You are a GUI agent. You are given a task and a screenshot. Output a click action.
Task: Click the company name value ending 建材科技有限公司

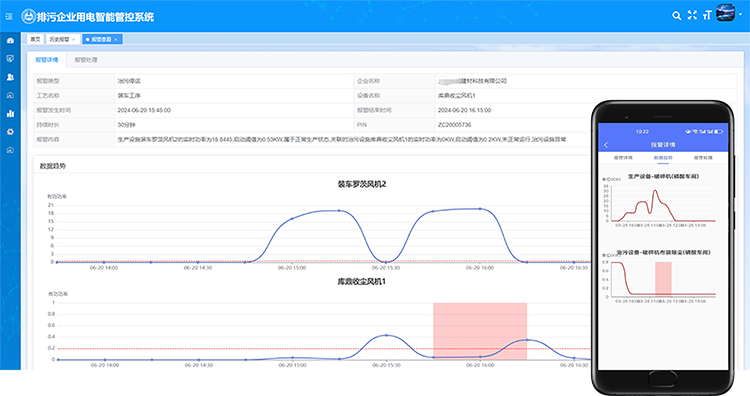point(472,81)
